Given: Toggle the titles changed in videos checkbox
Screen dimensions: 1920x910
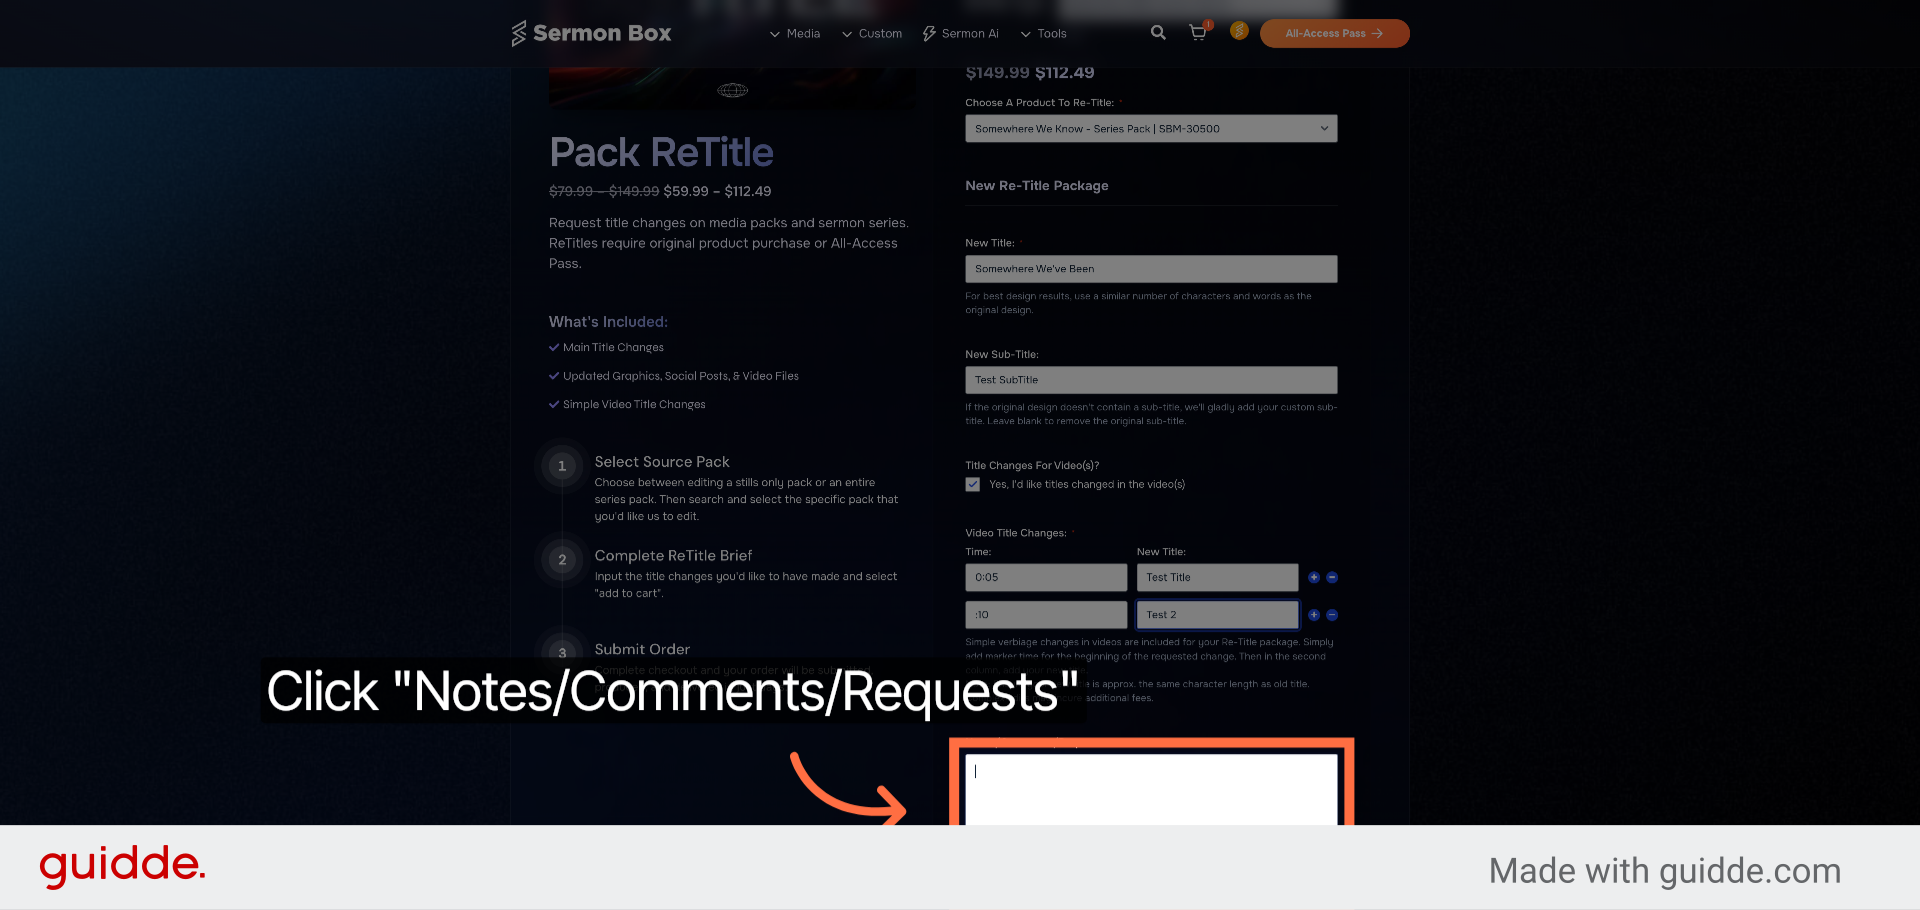Looking at the screenshot, I should pos(972,484).
